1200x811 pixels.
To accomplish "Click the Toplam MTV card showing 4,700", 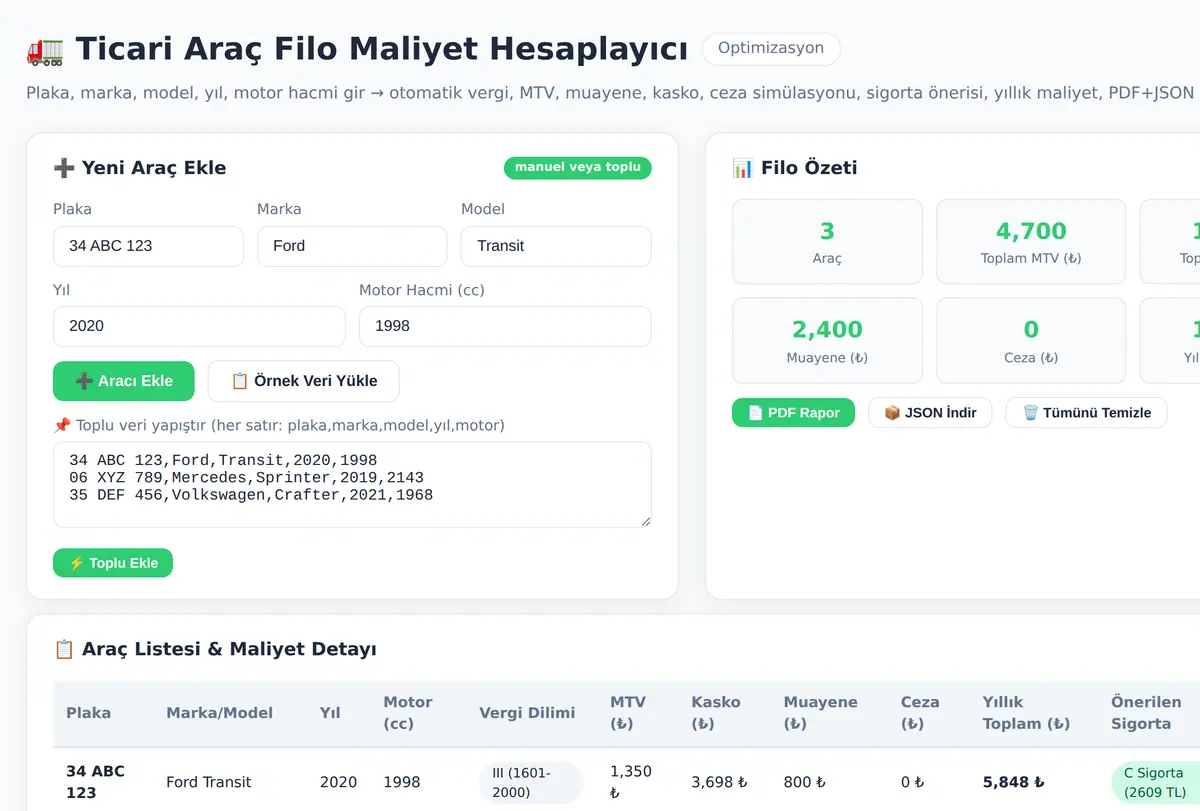I will pyautogui.click(x=1031, y=242).
